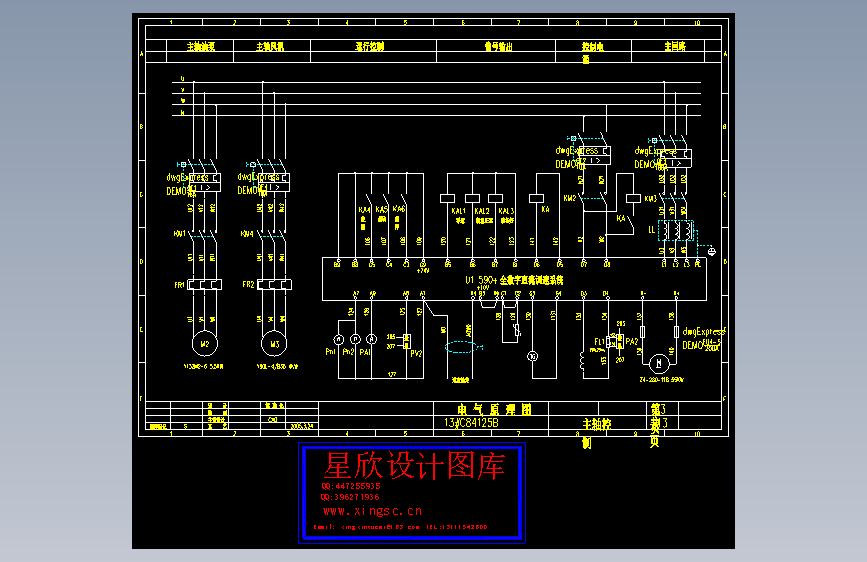
Task: Select the KAL3 relay label
Action: (x=506, y=211)
